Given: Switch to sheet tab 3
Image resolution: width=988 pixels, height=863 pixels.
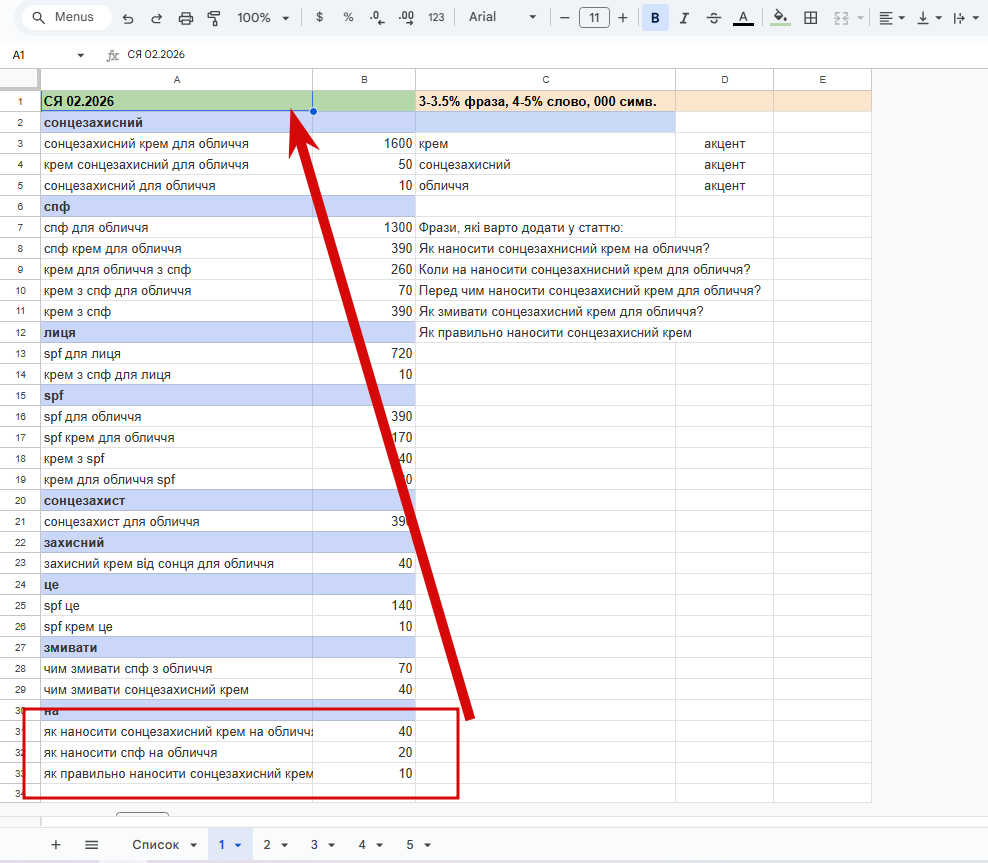Looking at the screenshot, I should pyautogui.click(x=314, y=845).
